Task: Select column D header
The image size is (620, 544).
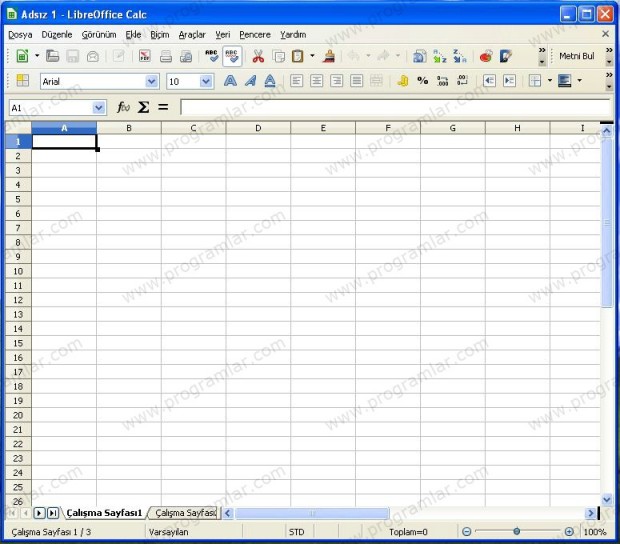Action: tap(258, 128)
